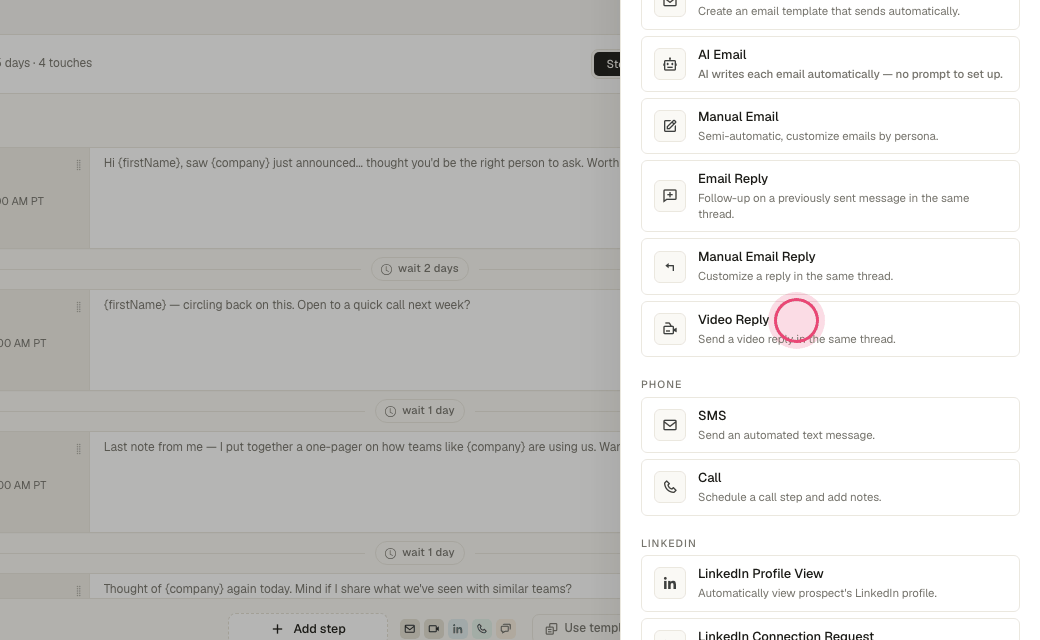1040x640 pixels.
Task: Choose the AI Email step option
Action: click(830, 64)
